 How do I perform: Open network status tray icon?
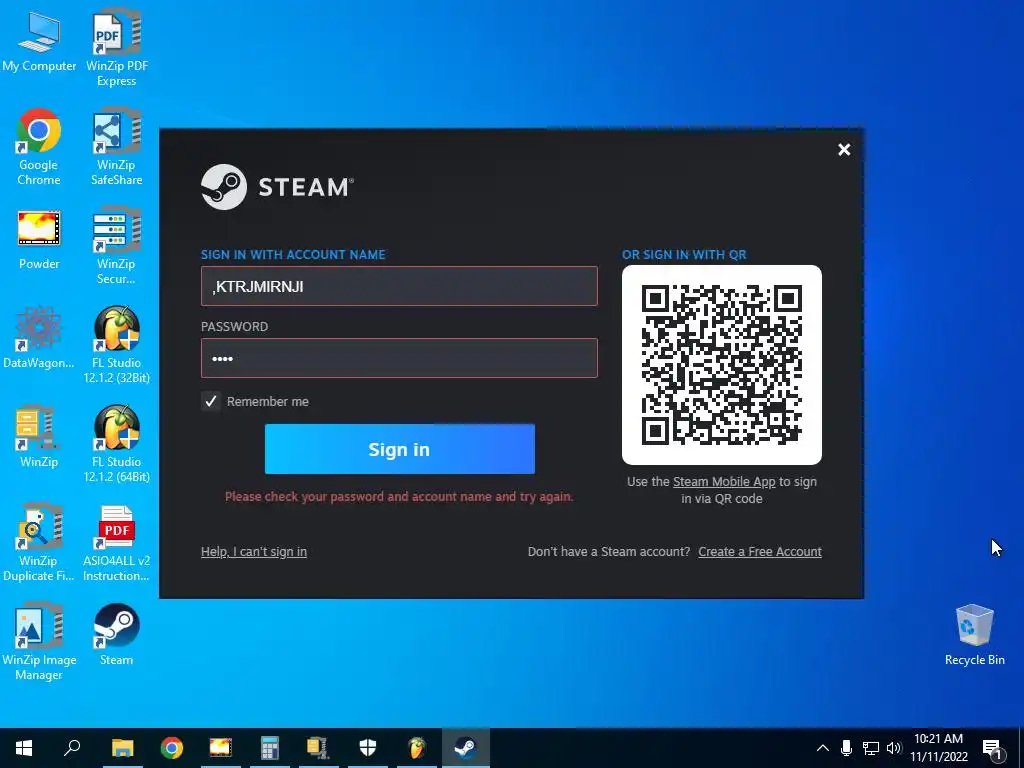coord(871,748)
